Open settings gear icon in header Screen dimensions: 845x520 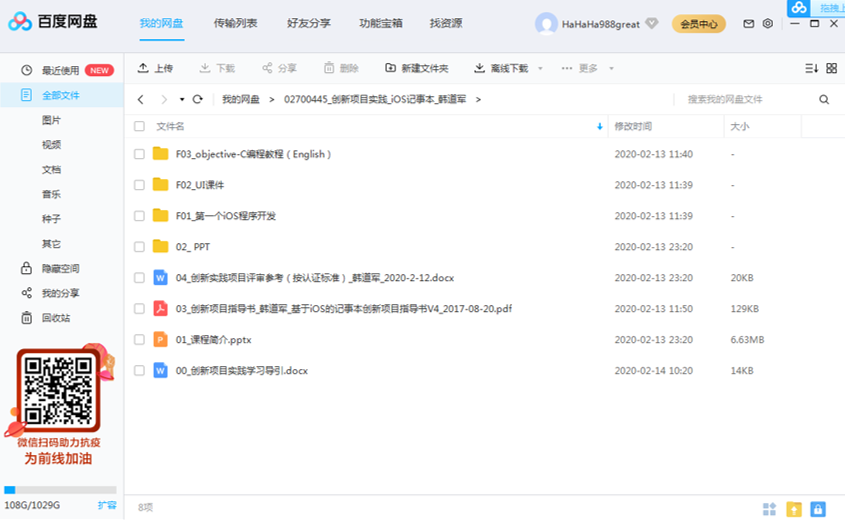point(768,24)
